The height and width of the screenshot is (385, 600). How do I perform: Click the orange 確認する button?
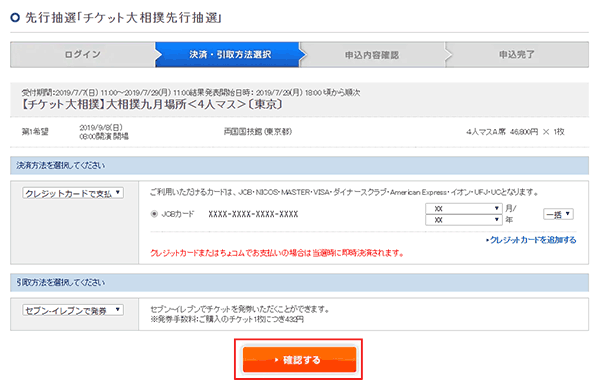(299, 359)
